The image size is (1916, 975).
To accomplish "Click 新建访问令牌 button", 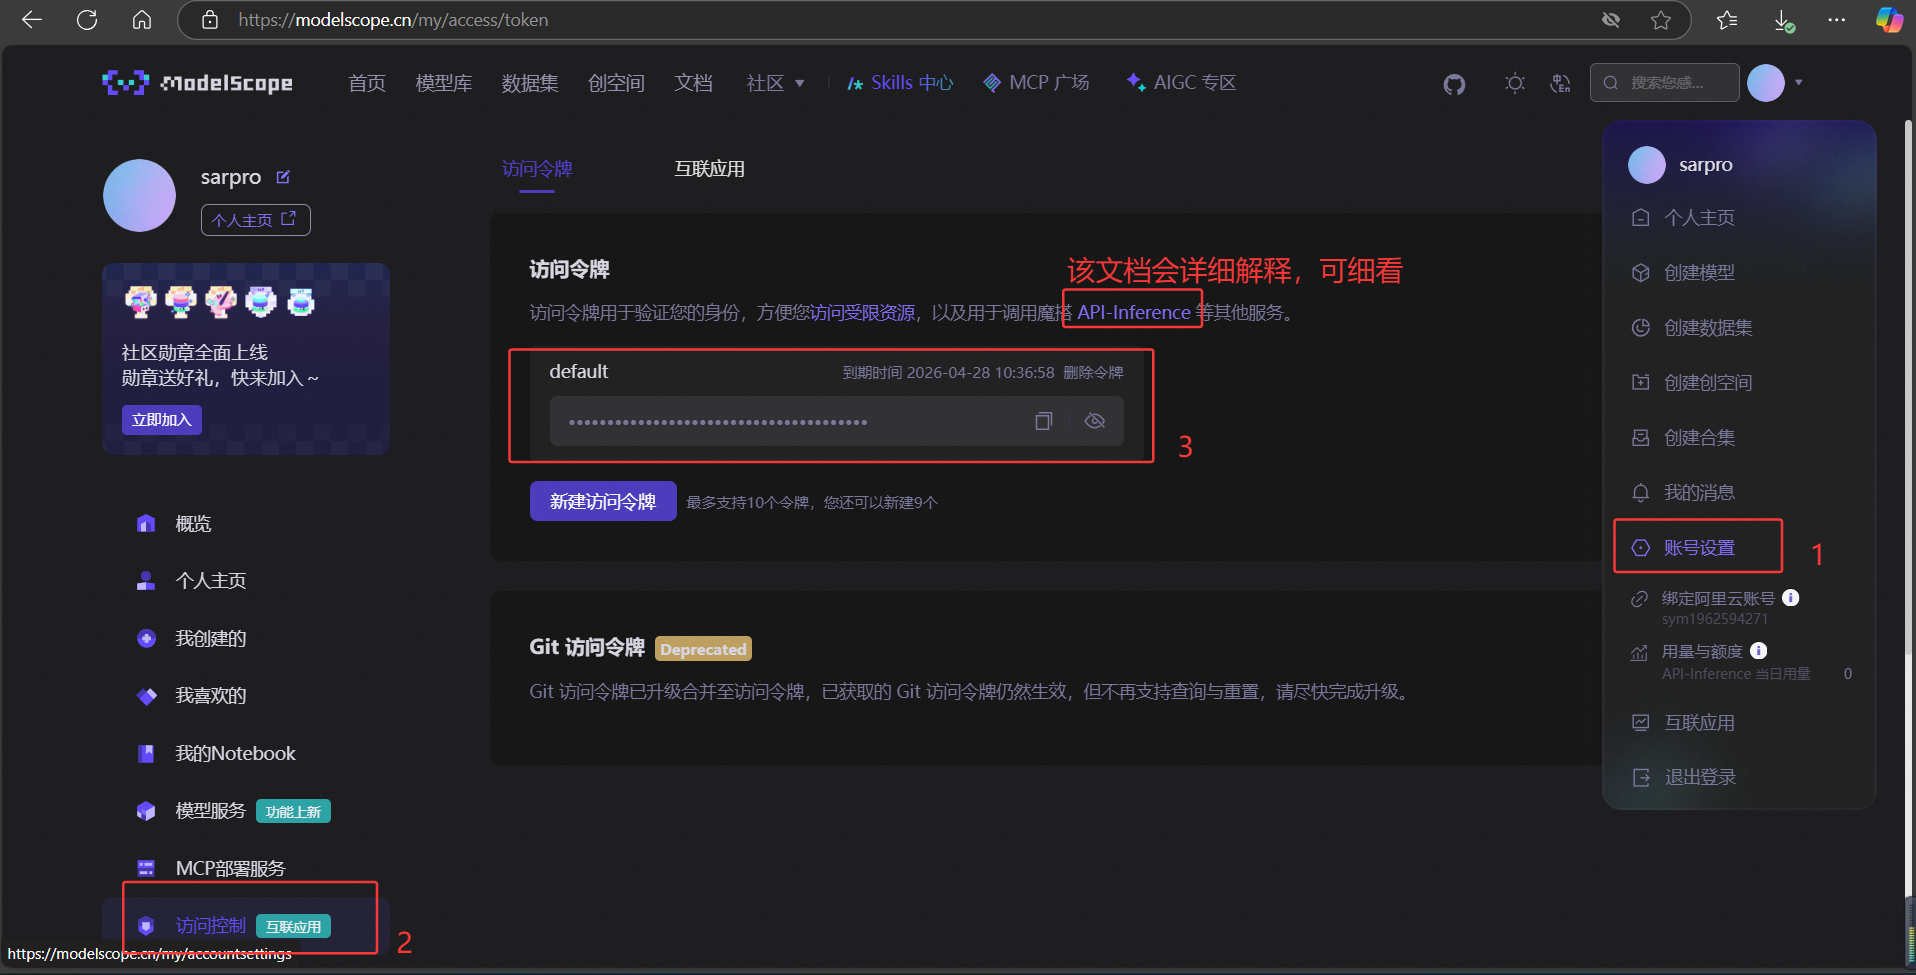I will (603, 501).
